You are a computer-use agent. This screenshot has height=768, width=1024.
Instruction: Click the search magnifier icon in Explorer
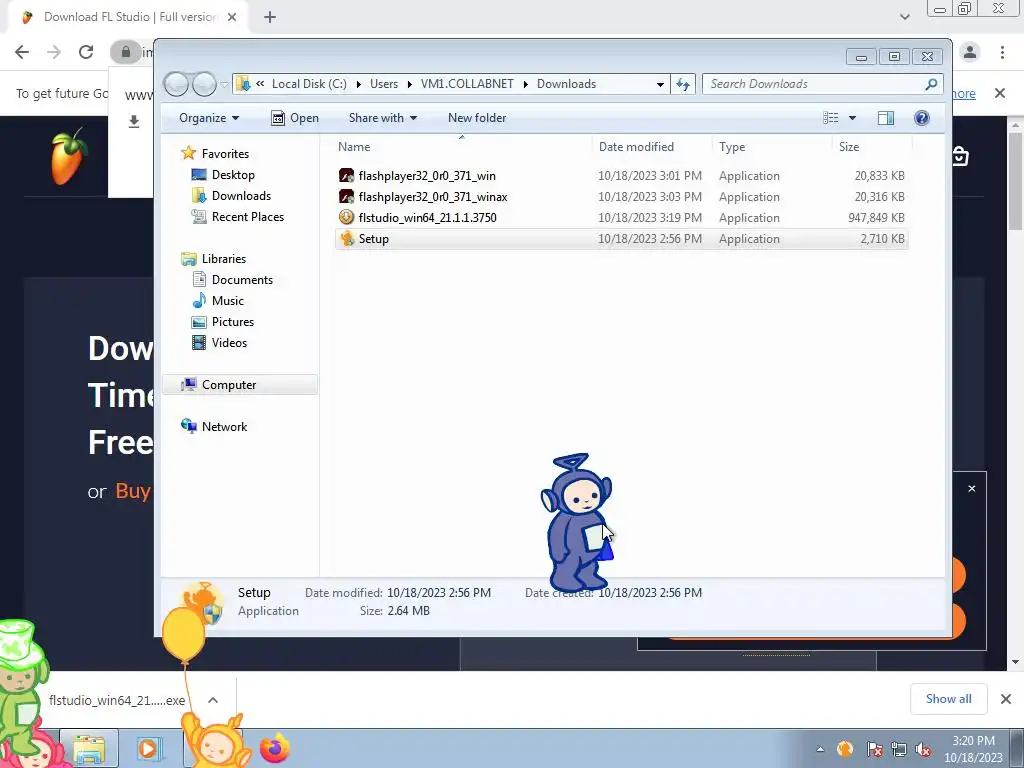pos(931,84)
